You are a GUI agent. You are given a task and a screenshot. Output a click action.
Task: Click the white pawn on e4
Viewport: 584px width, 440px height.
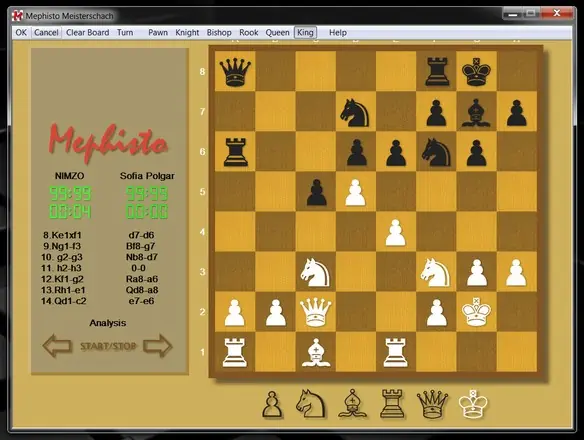pyautogui.click(x=396, y=232)
